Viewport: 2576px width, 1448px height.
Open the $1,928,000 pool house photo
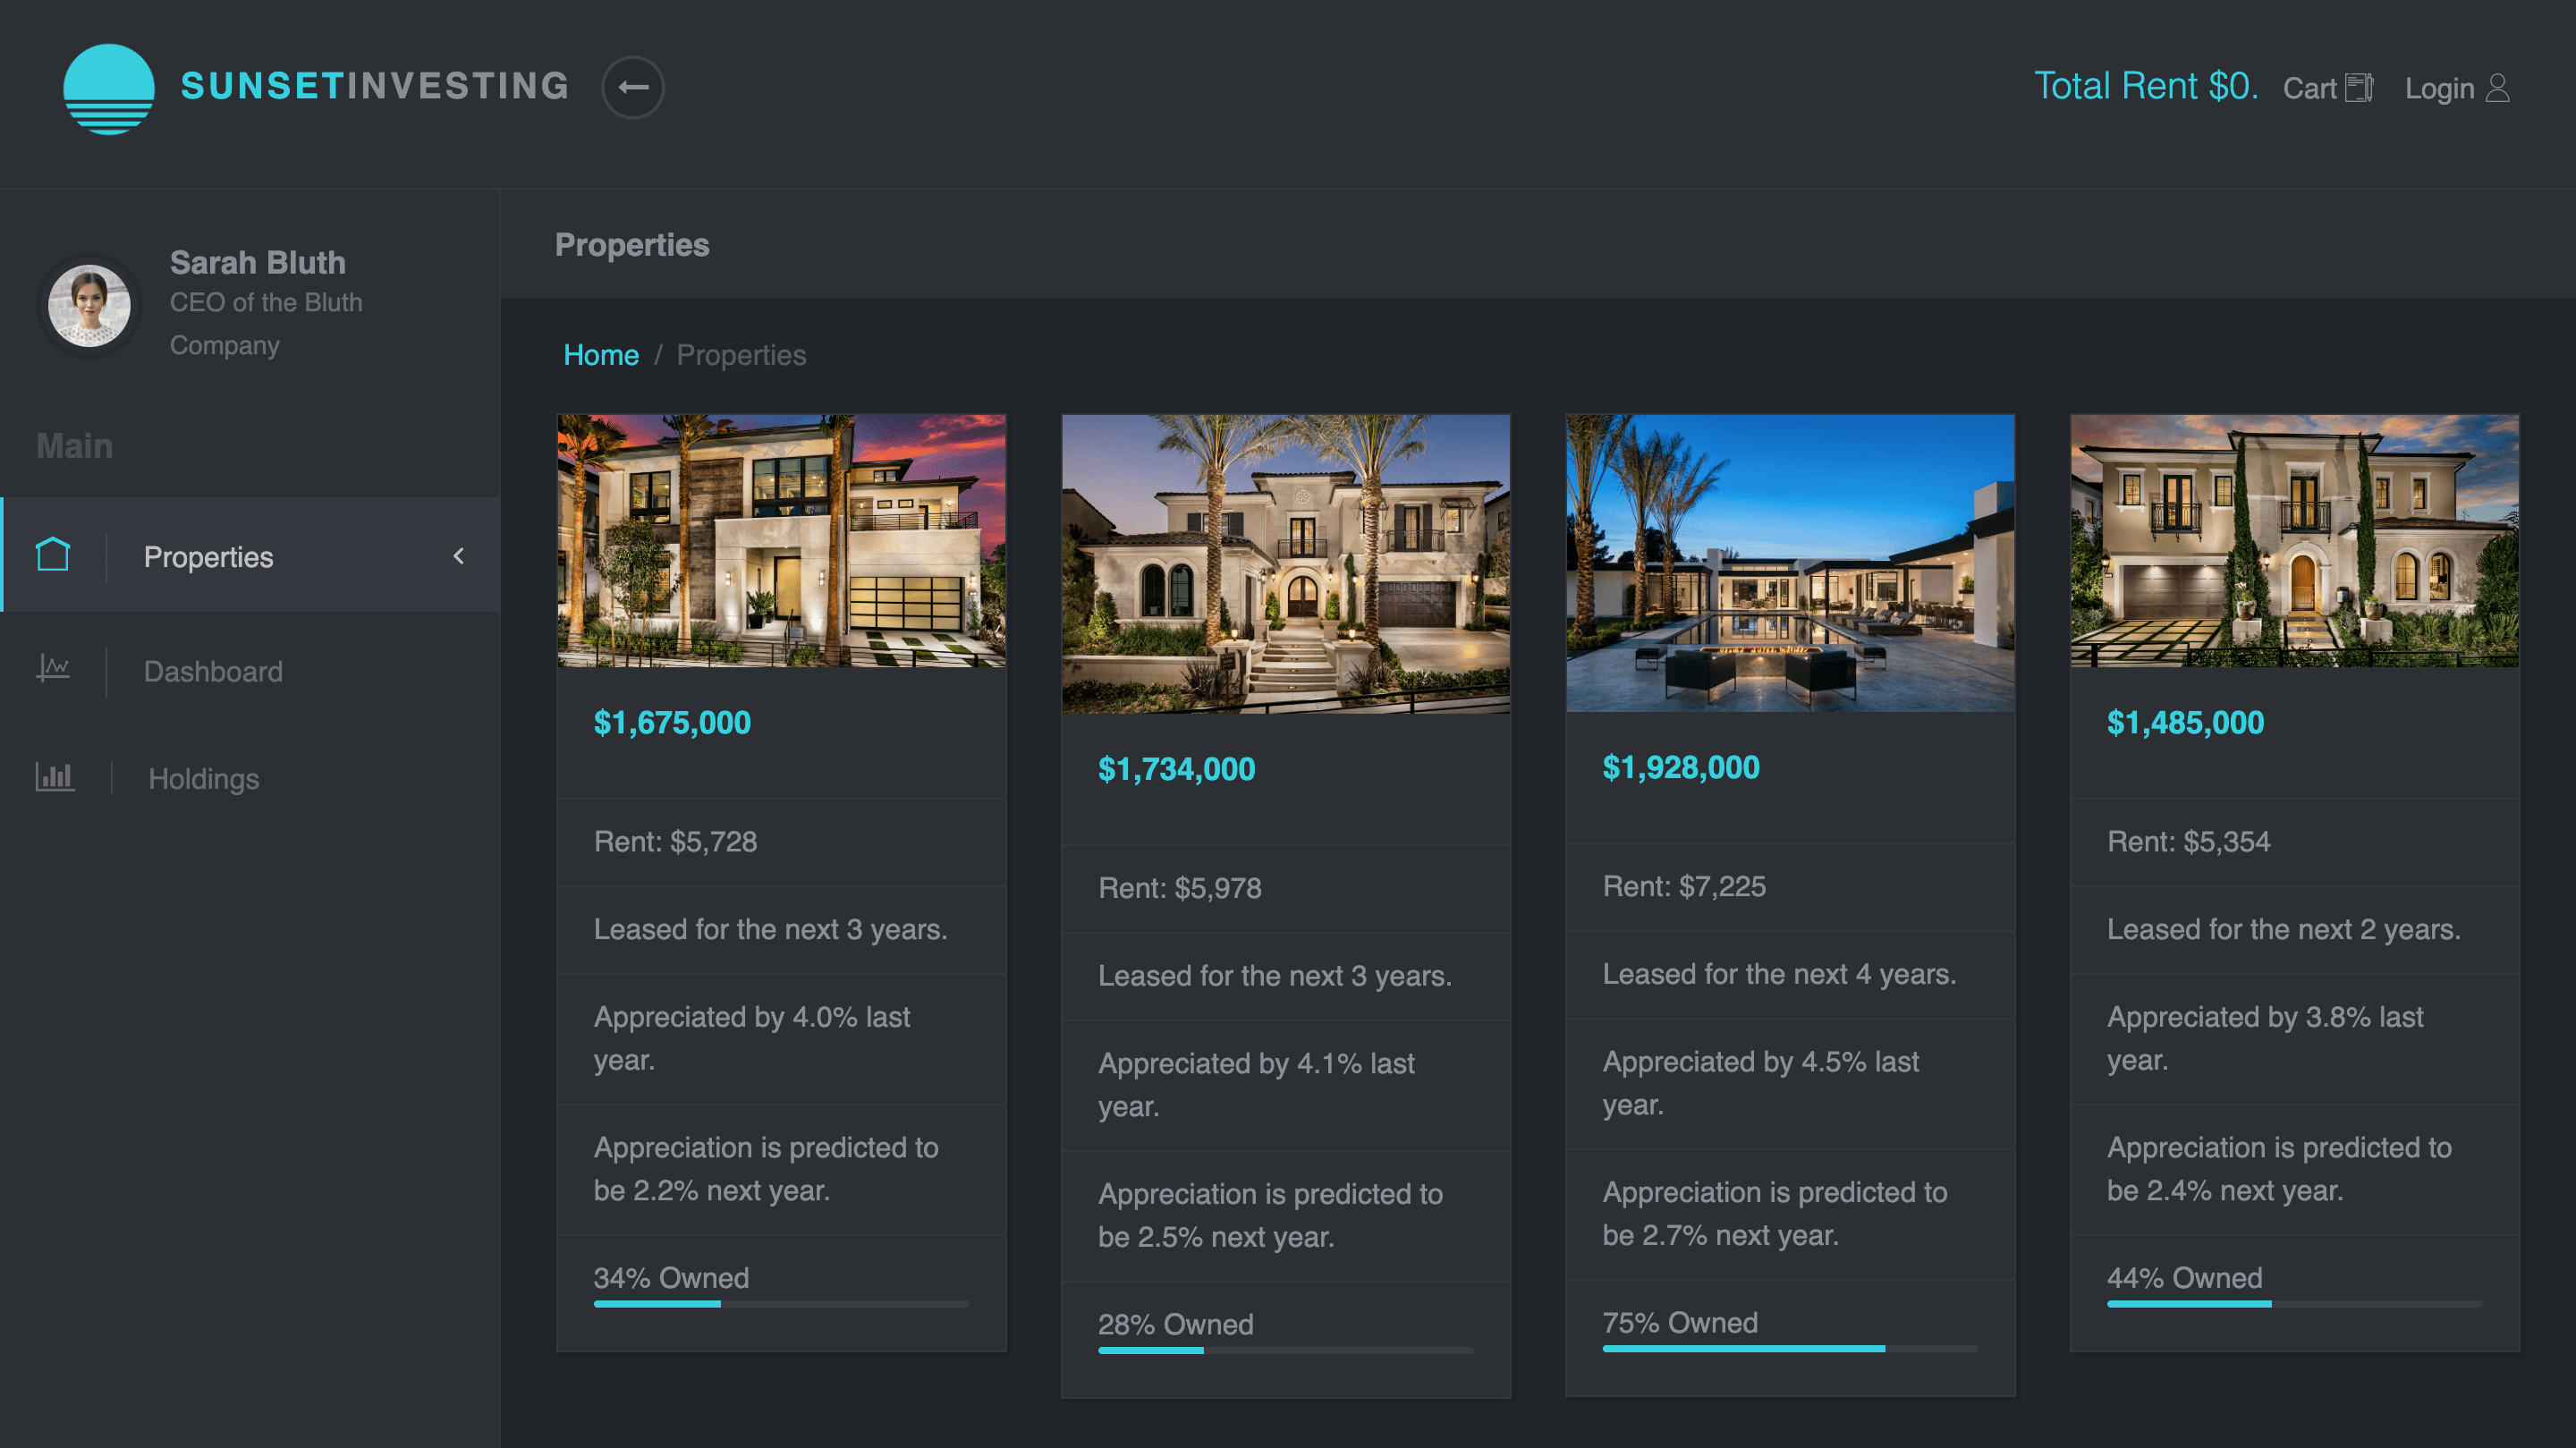(x=1789, y=563)
